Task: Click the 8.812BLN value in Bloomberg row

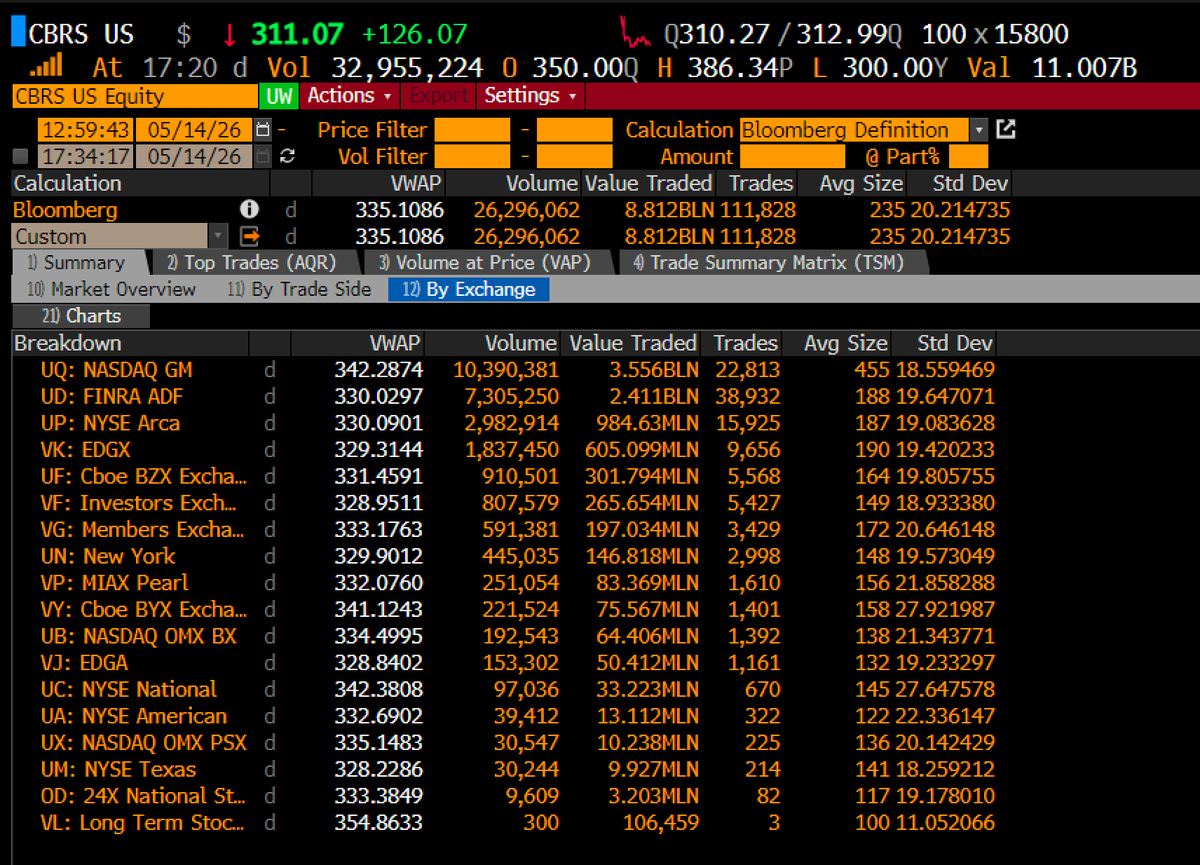Action: point(669,210)
